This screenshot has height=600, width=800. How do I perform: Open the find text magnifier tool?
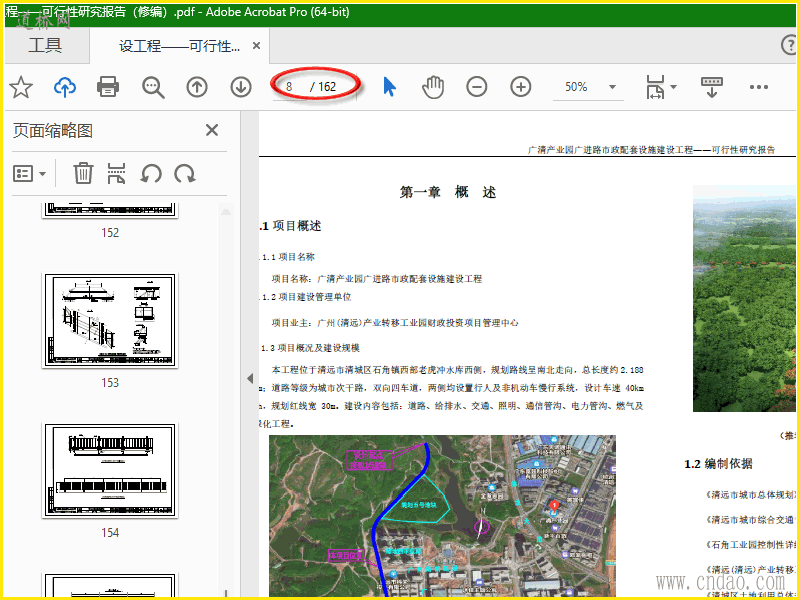(153, 87)
